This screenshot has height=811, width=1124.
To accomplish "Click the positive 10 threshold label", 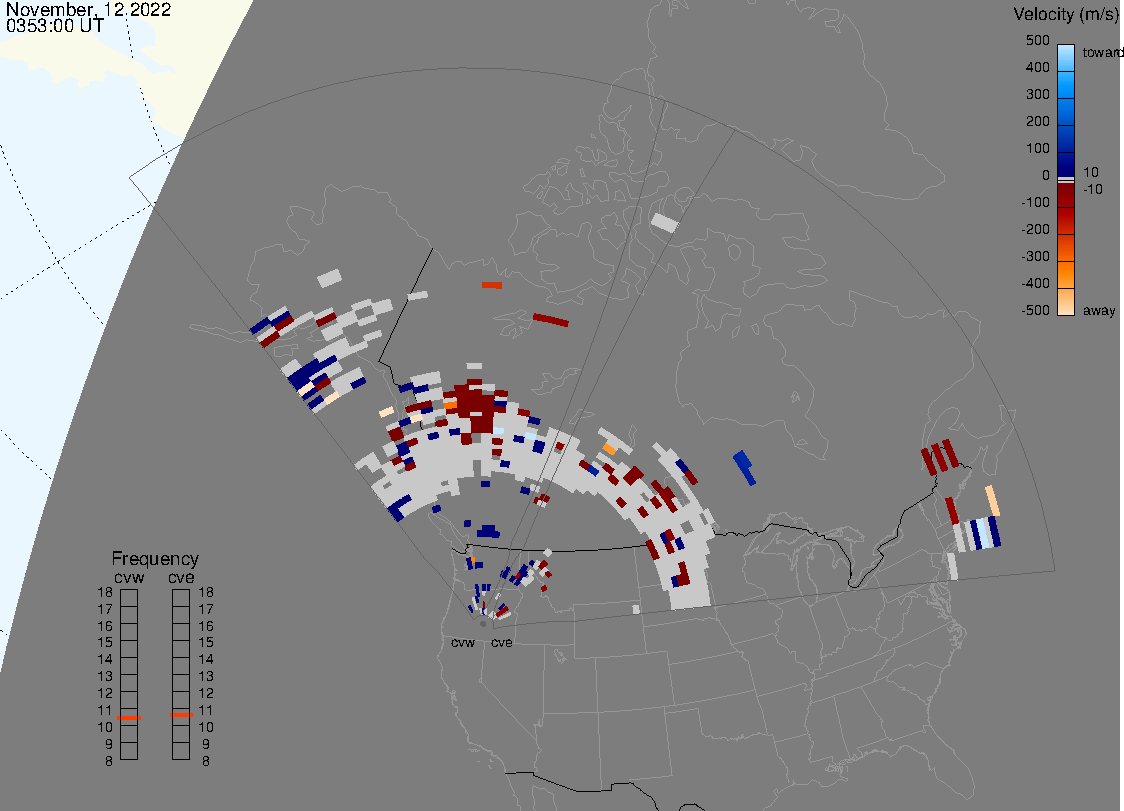I will (1090, 172).
